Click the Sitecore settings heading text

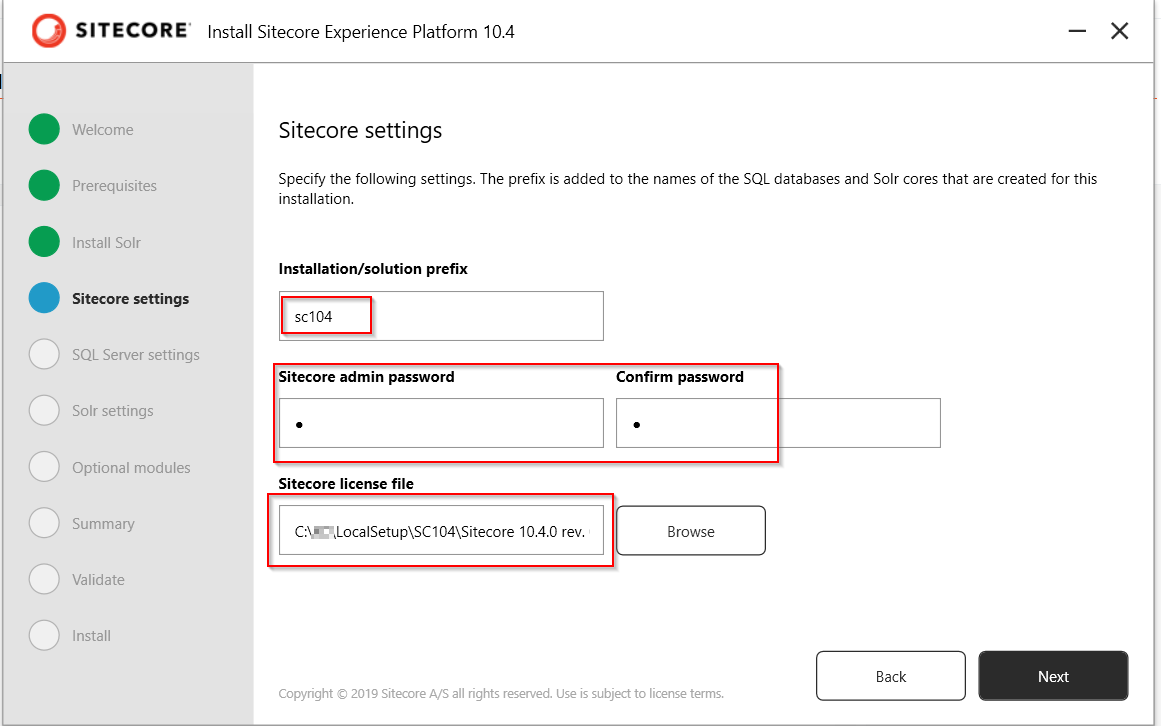(x=360, y=130)
